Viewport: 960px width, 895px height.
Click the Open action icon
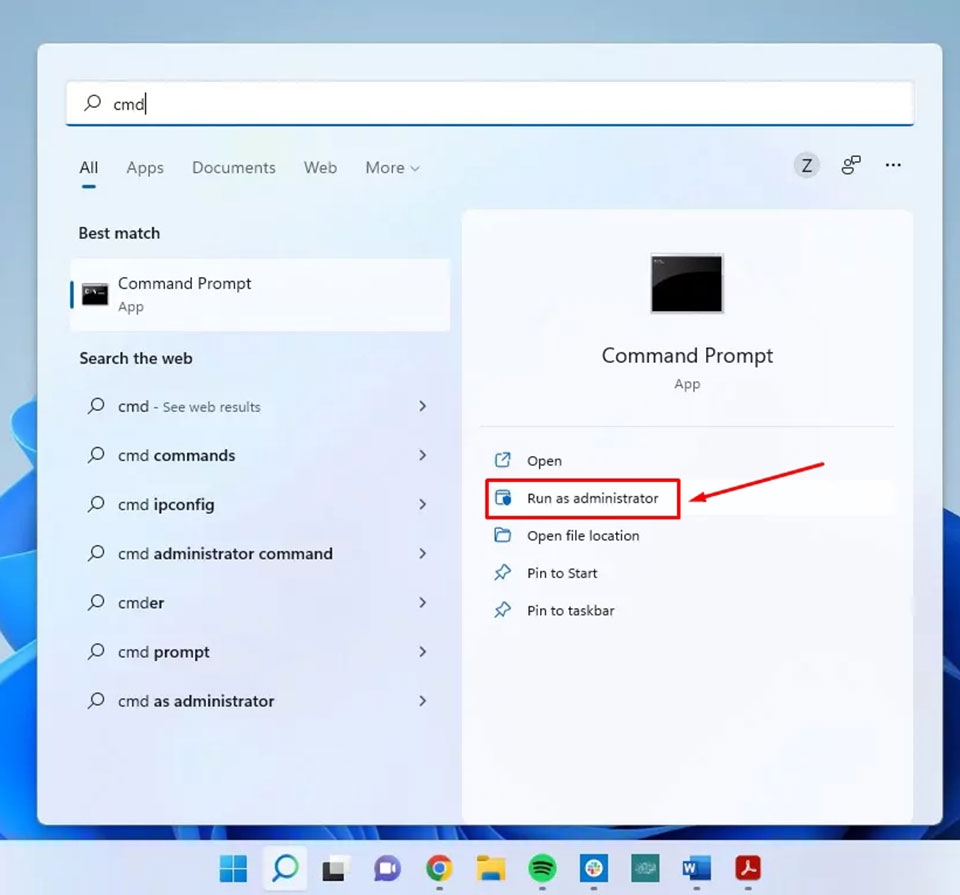(x=503, y=460)
